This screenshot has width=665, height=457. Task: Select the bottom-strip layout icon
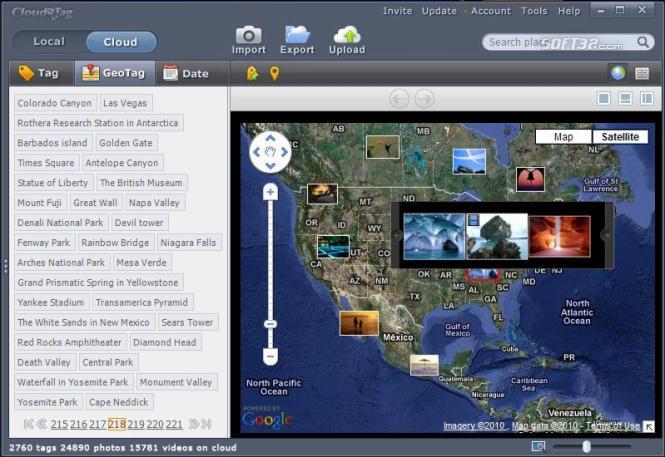coord(625,98)
